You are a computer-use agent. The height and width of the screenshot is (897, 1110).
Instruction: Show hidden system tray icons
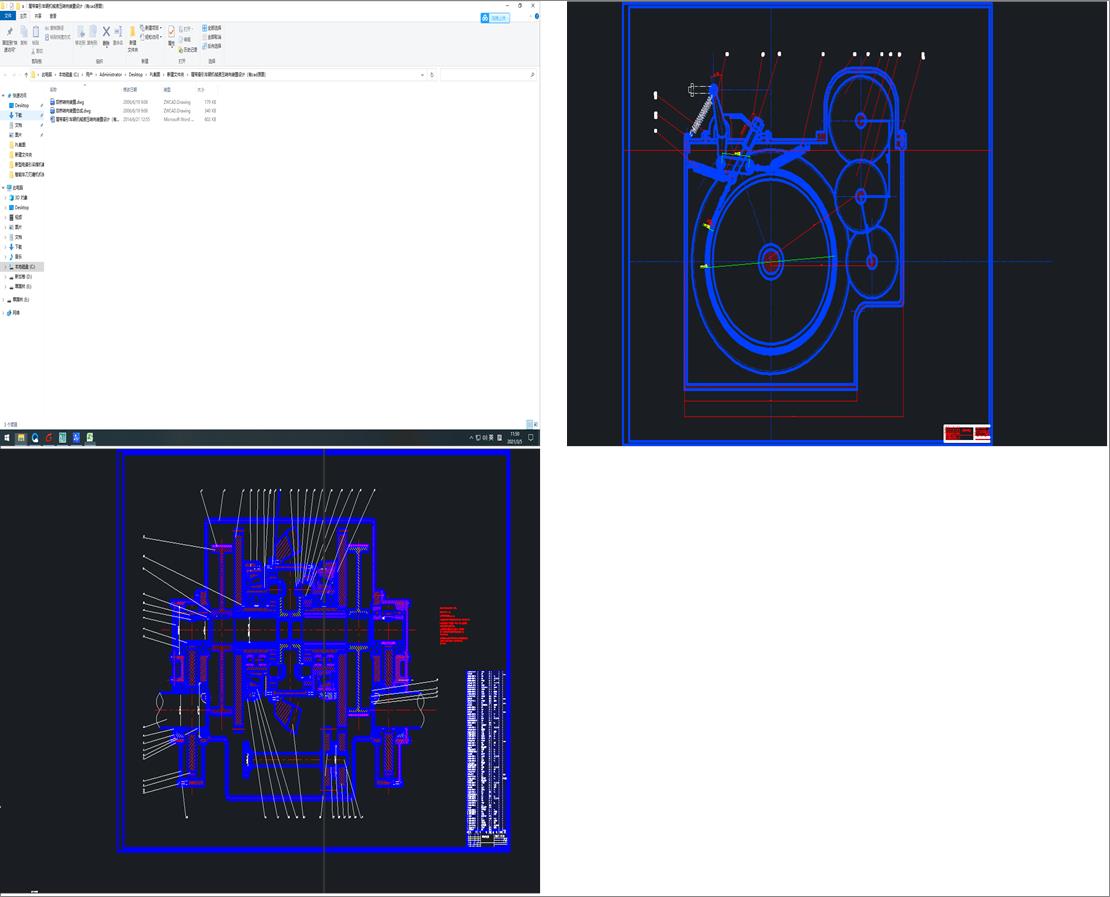(x=472, y=437)
